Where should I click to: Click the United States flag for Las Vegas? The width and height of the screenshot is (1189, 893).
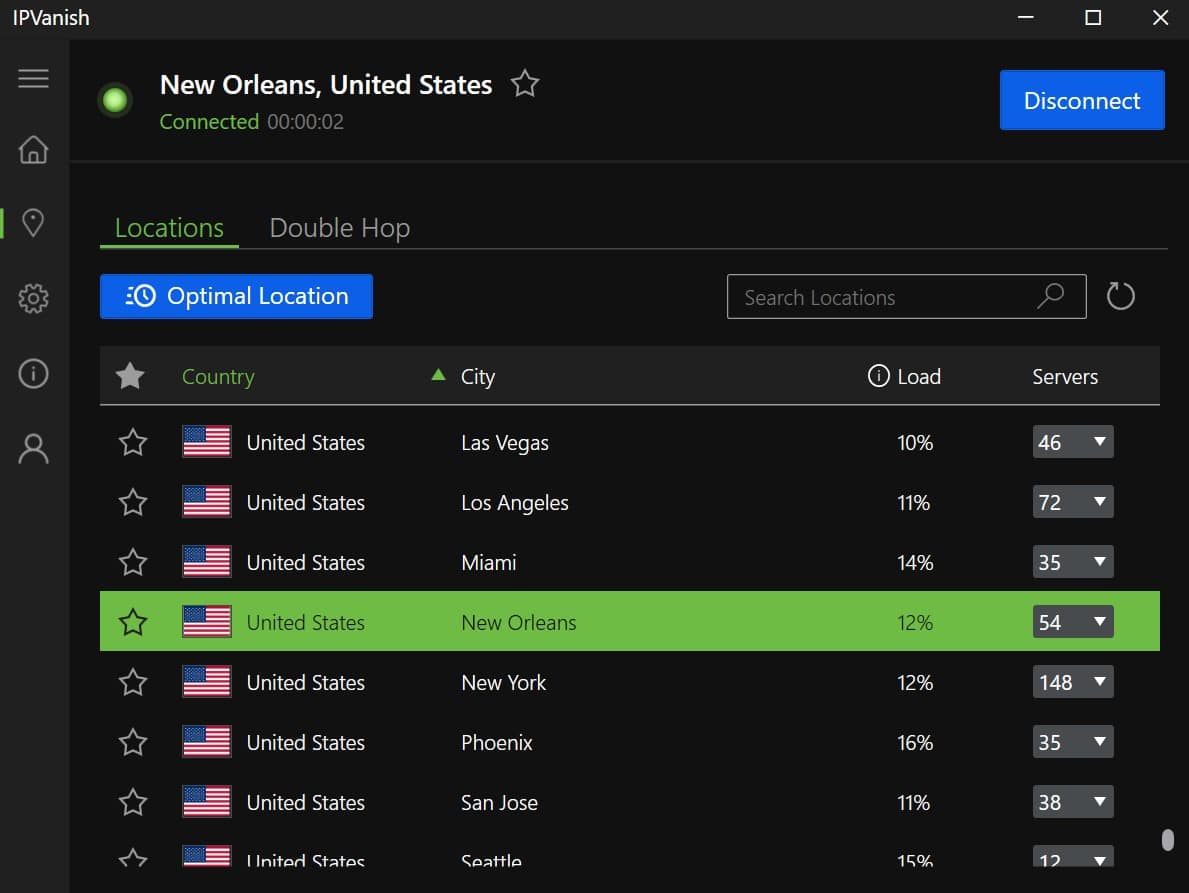coord(207,442)
